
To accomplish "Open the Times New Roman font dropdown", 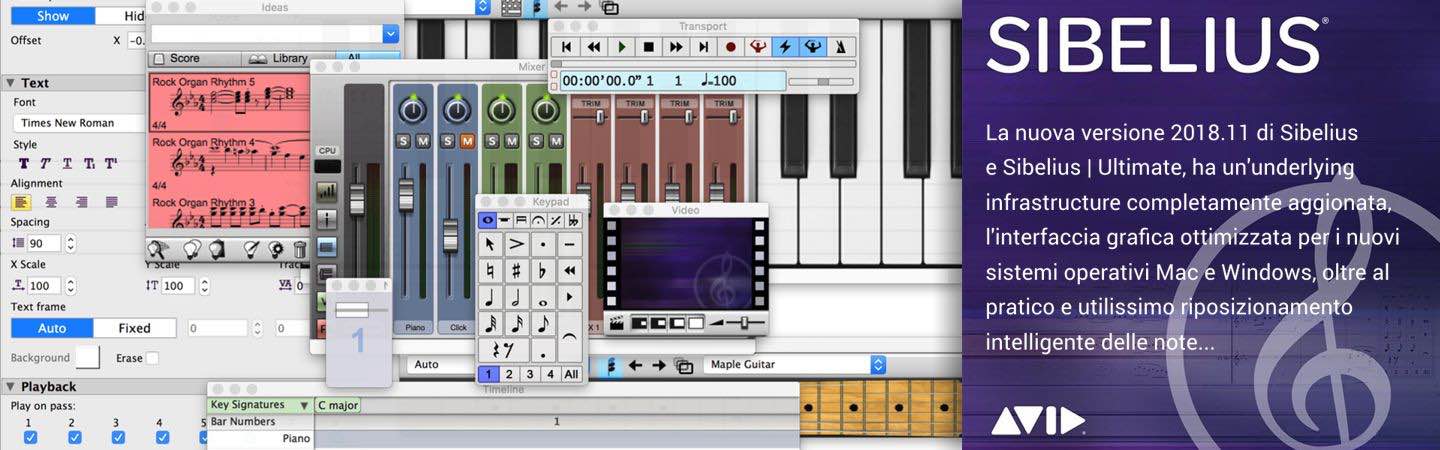I will pos(78,123).
